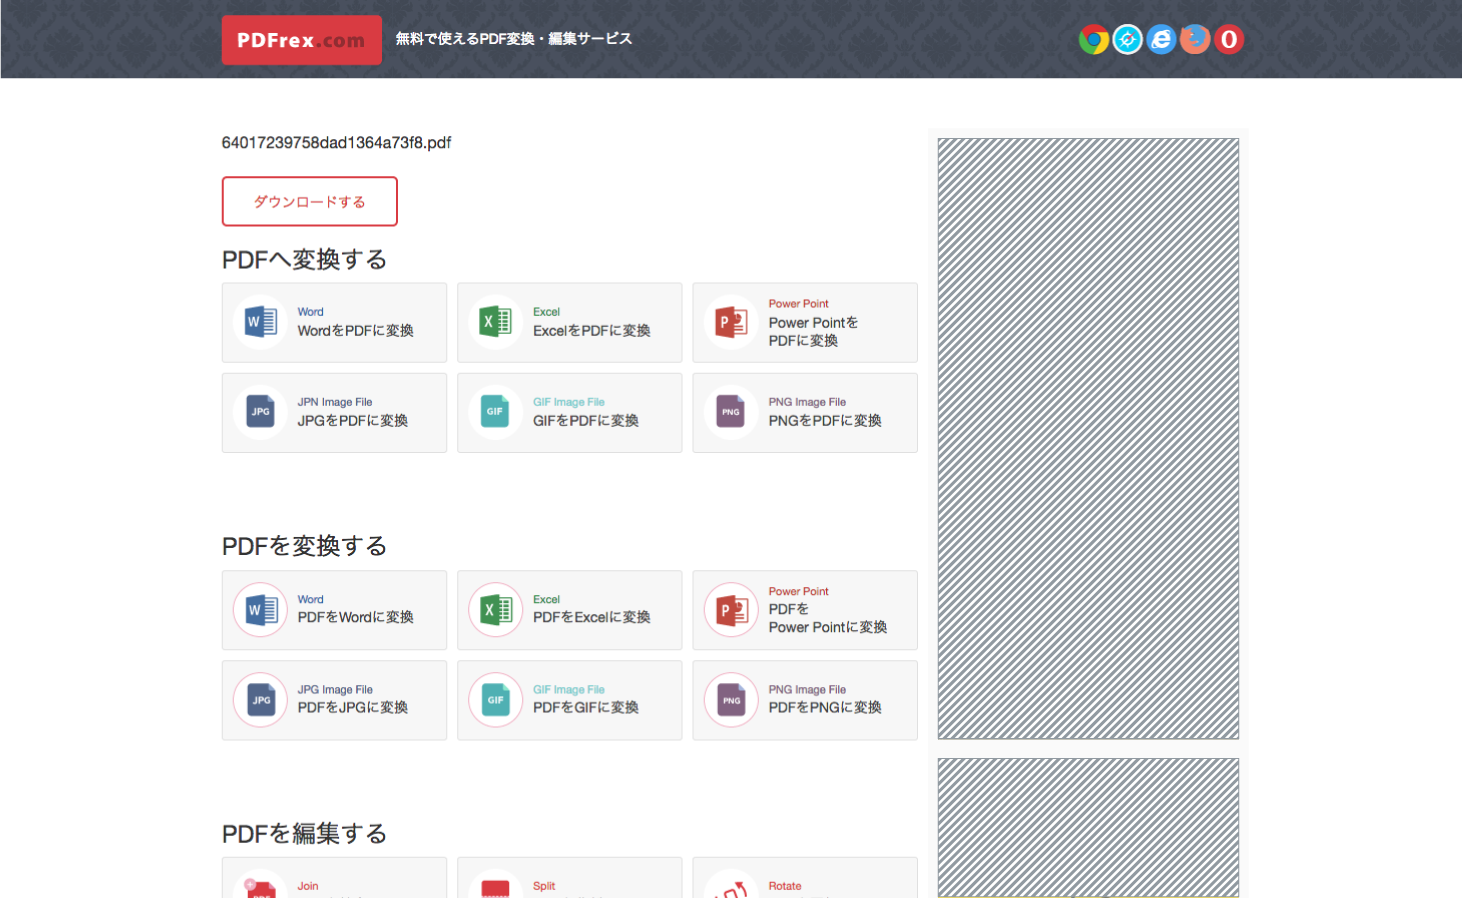Open the PowerPoint to PDF converter icon
The height and width of the screenshot is (898, 1462).
731,323
